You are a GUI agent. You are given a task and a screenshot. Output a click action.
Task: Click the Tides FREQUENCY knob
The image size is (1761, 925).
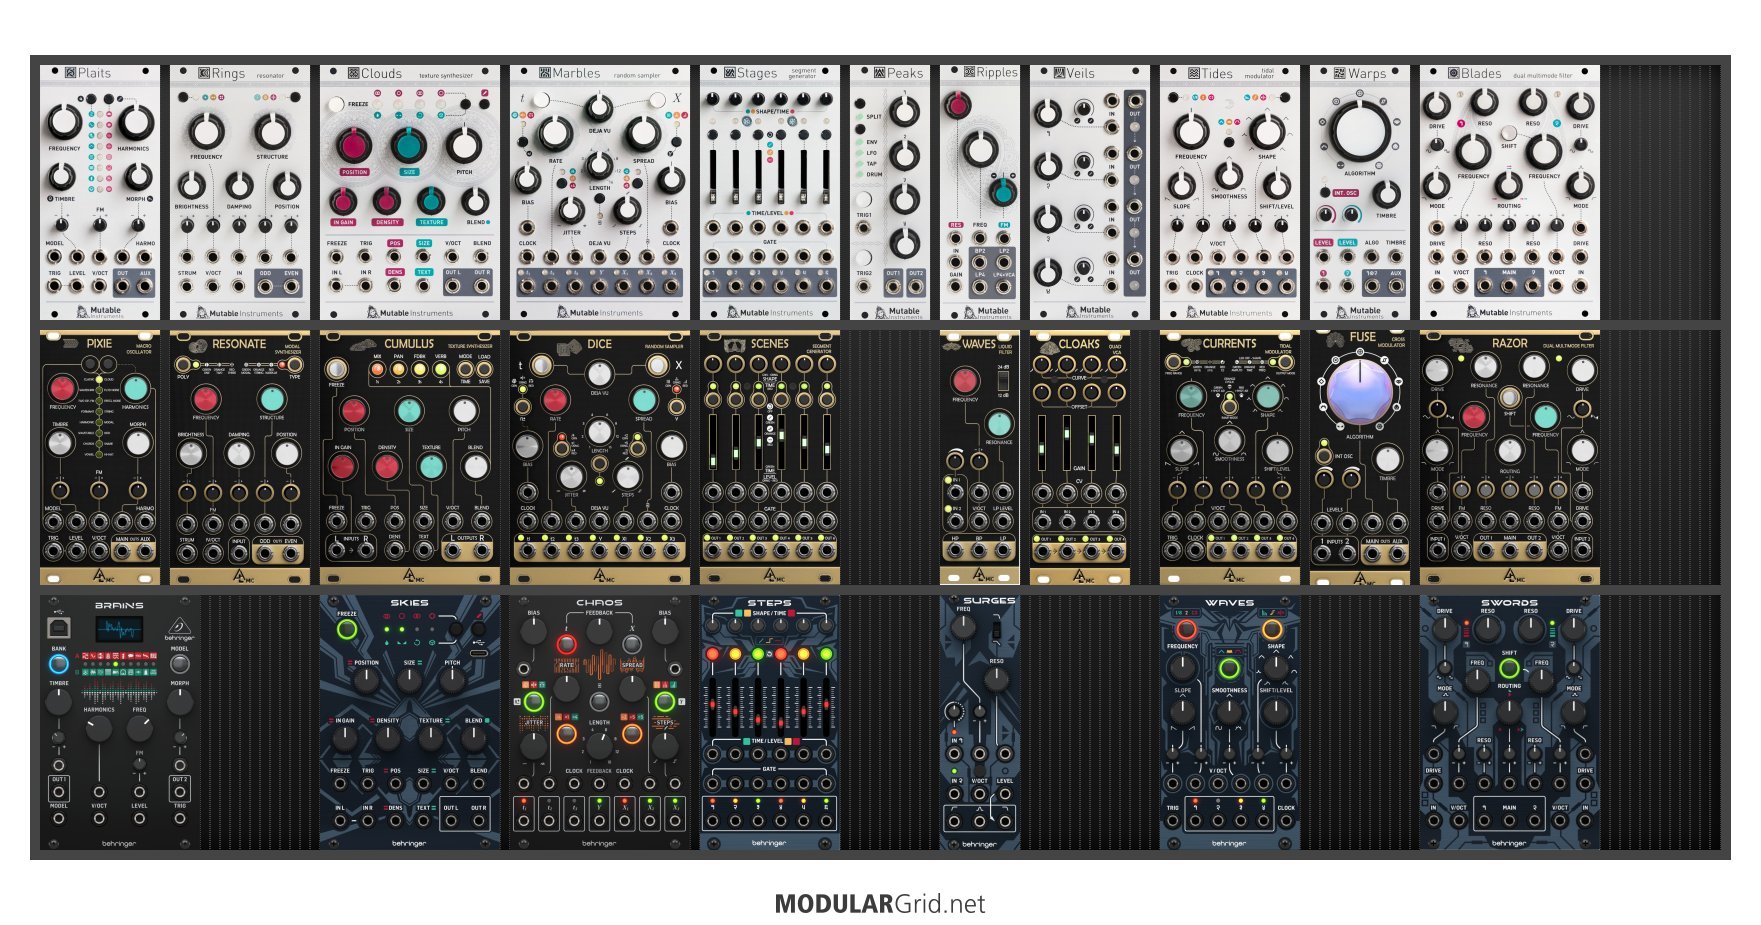1191,131
